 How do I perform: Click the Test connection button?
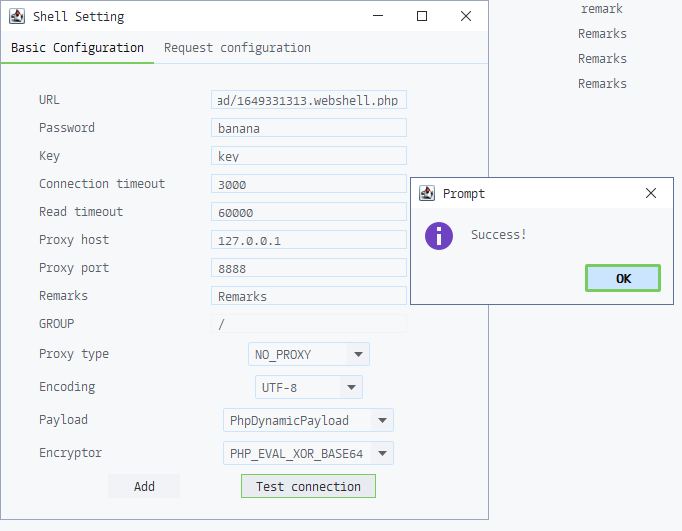coord(308,487)
